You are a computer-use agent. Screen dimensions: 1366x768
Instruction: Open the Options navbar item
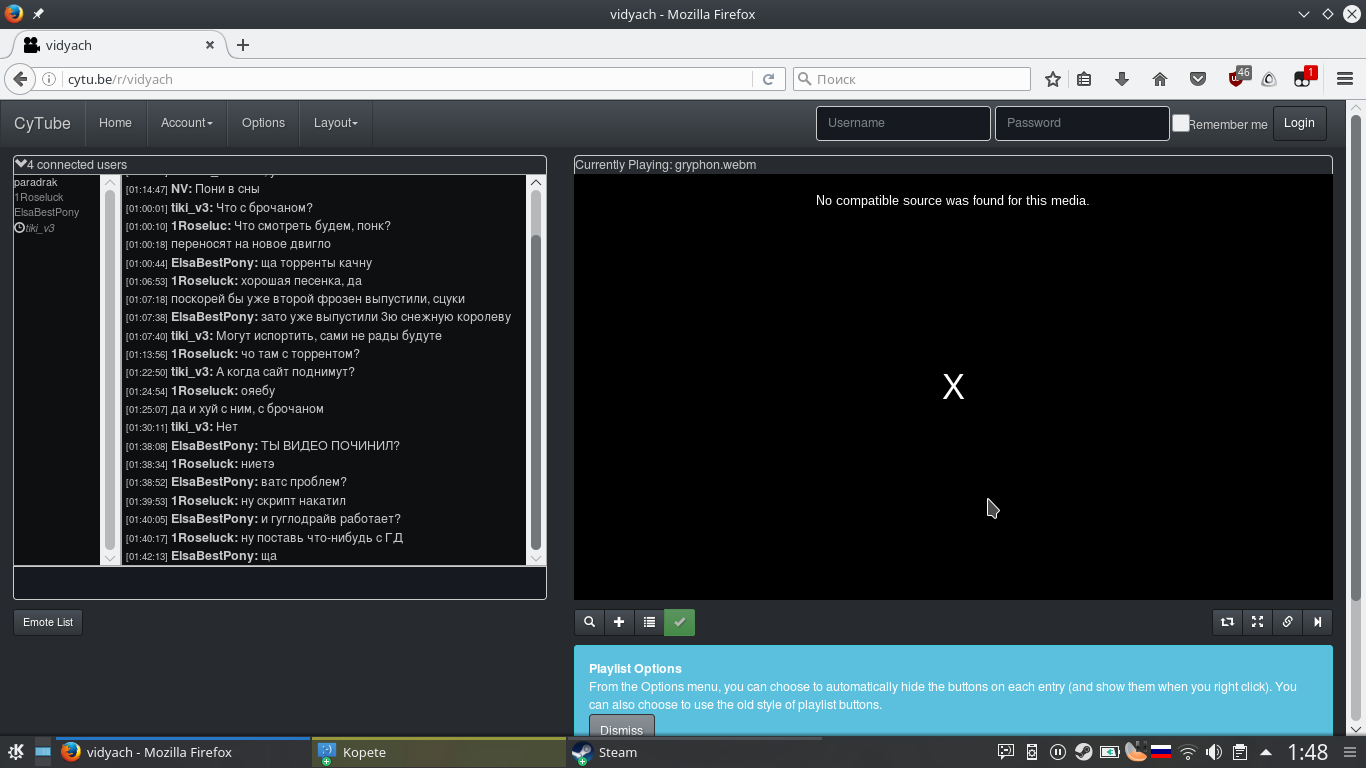coord(263,123)
